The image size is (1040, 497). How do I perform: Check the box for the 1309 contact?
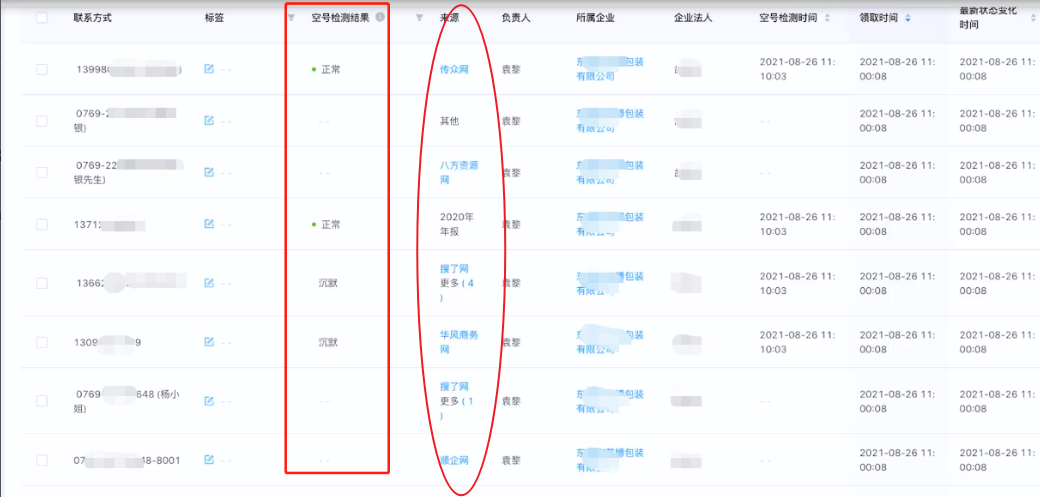(x=42, y=342)
